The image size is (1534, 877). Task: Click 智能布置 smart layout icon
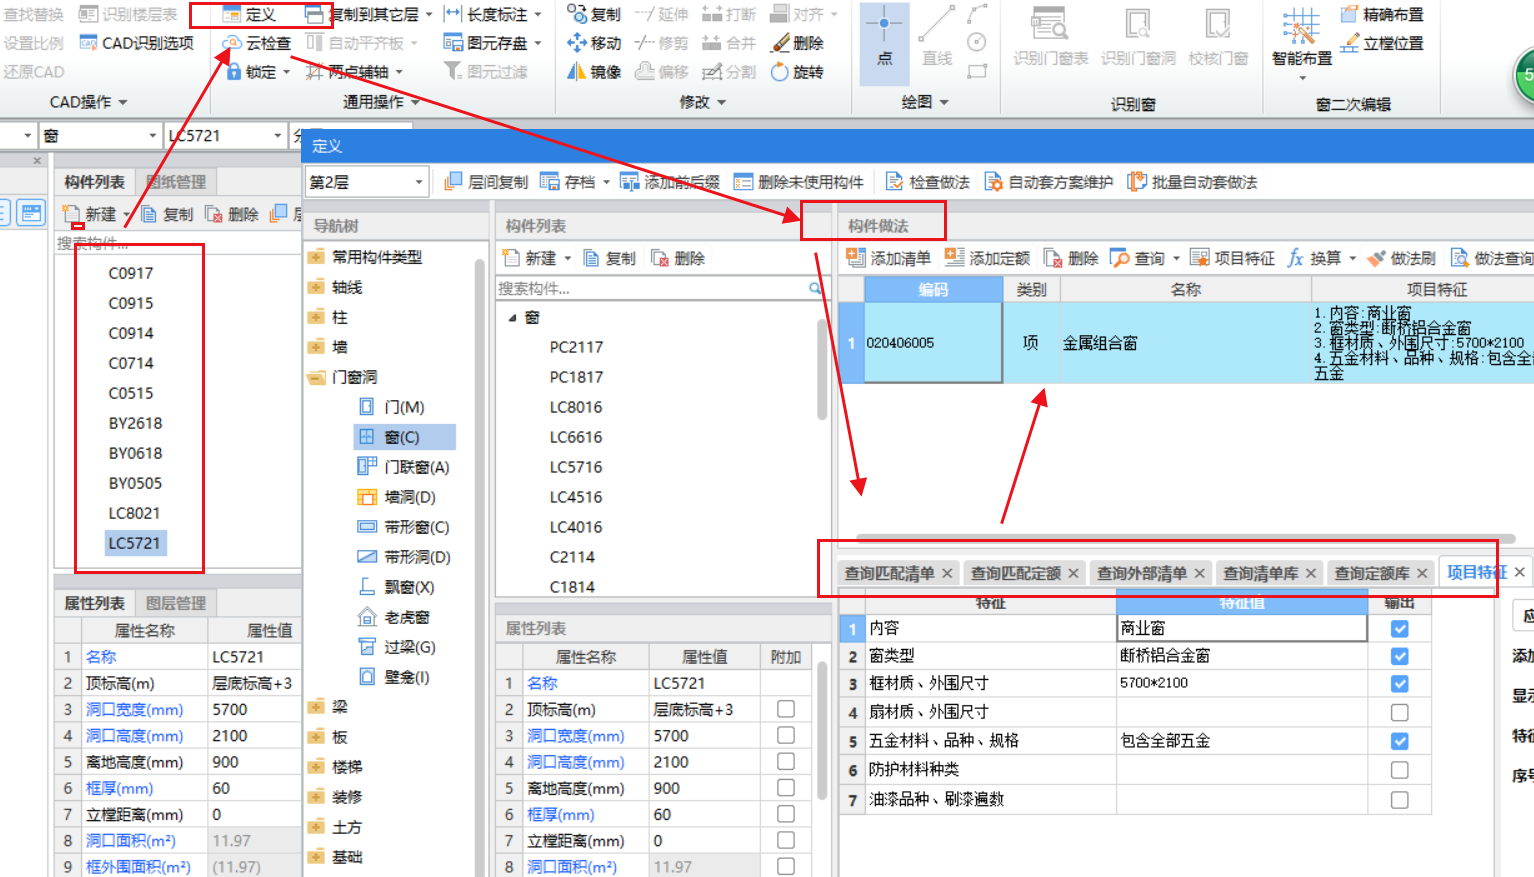click(x=1301, y=26)
